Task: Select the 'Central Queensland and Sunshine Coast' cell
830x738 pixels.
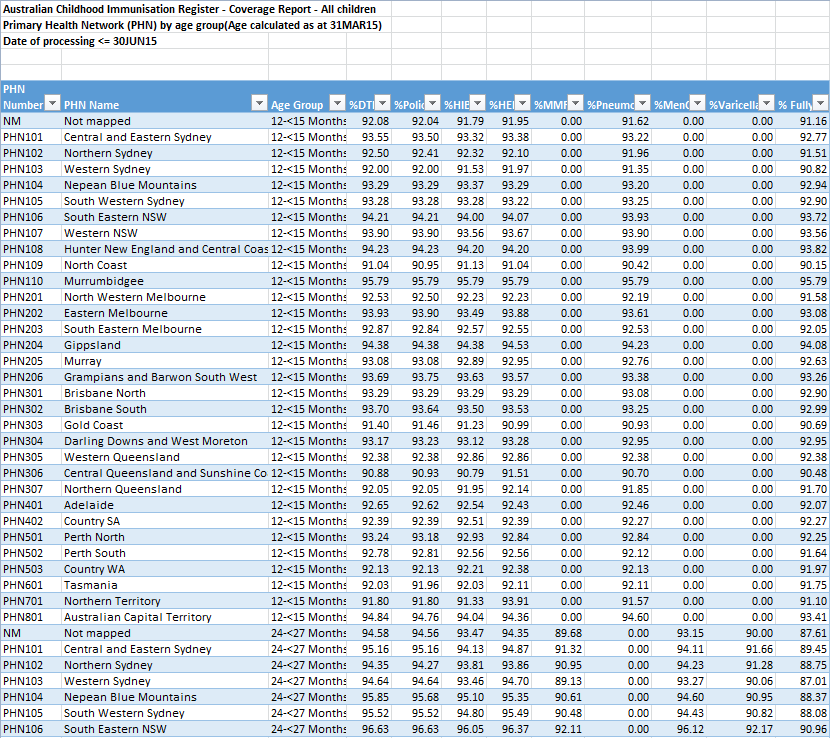Action: [165, 473]
